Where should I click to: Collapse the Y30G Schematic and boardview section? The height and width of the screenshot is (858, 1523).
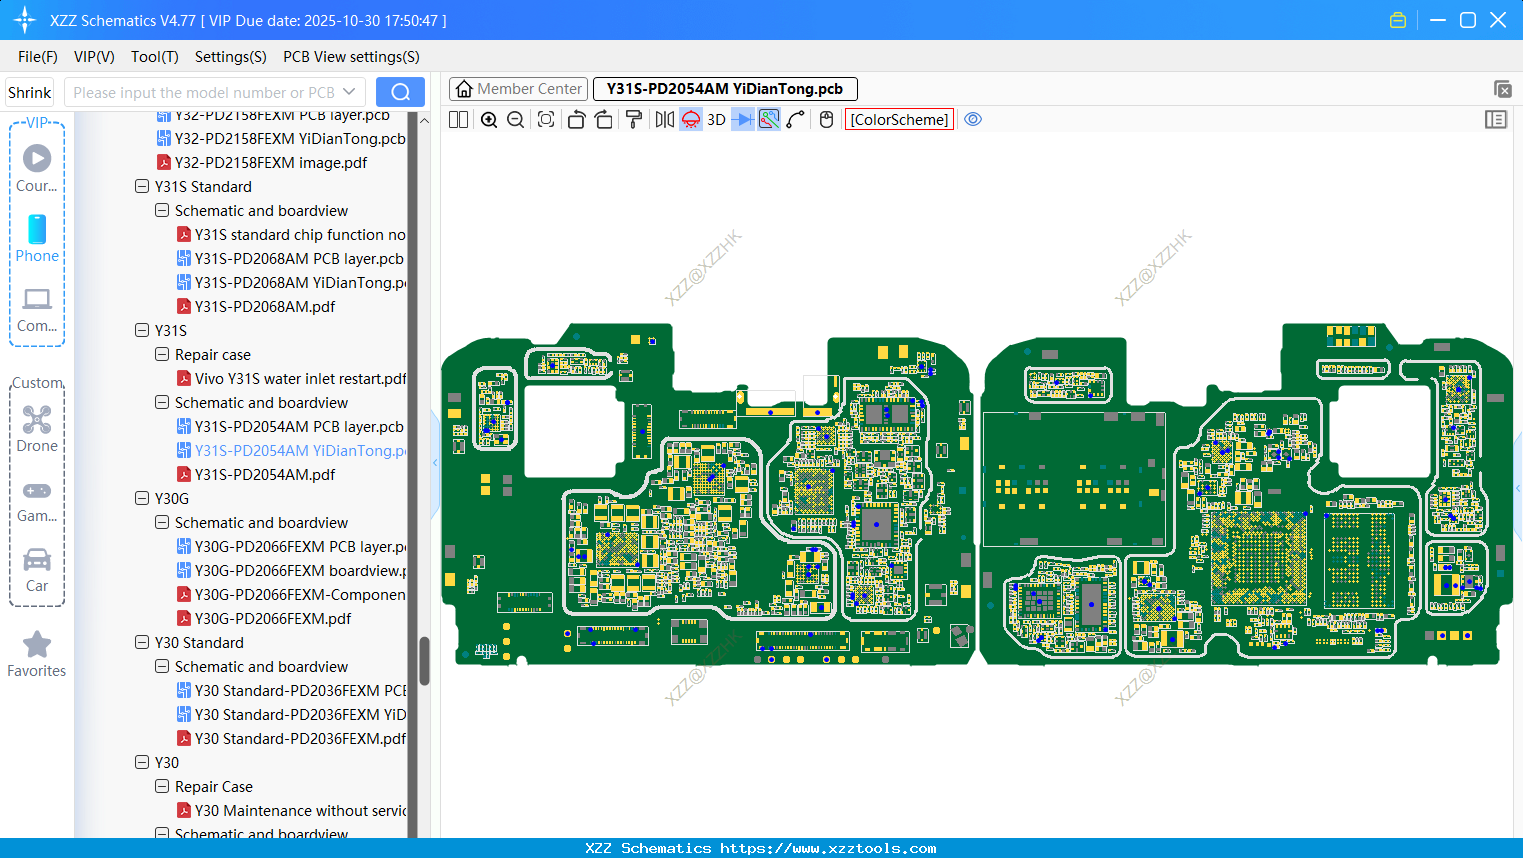161,522
